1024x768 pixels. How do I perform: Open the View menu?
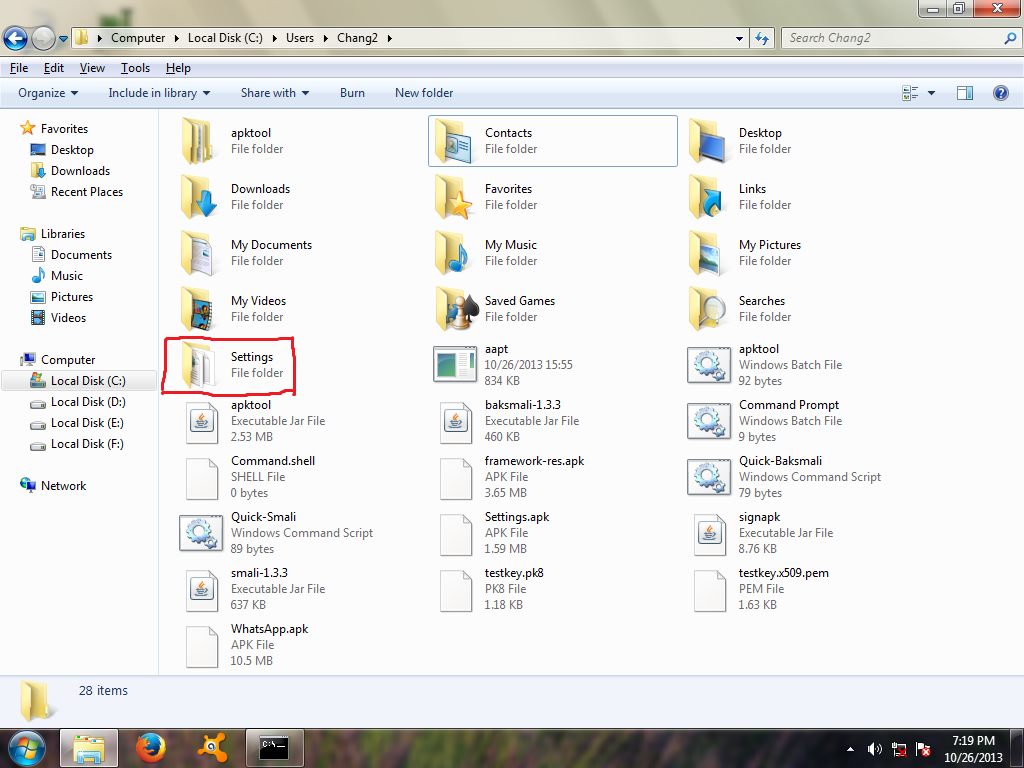point(92,68)
